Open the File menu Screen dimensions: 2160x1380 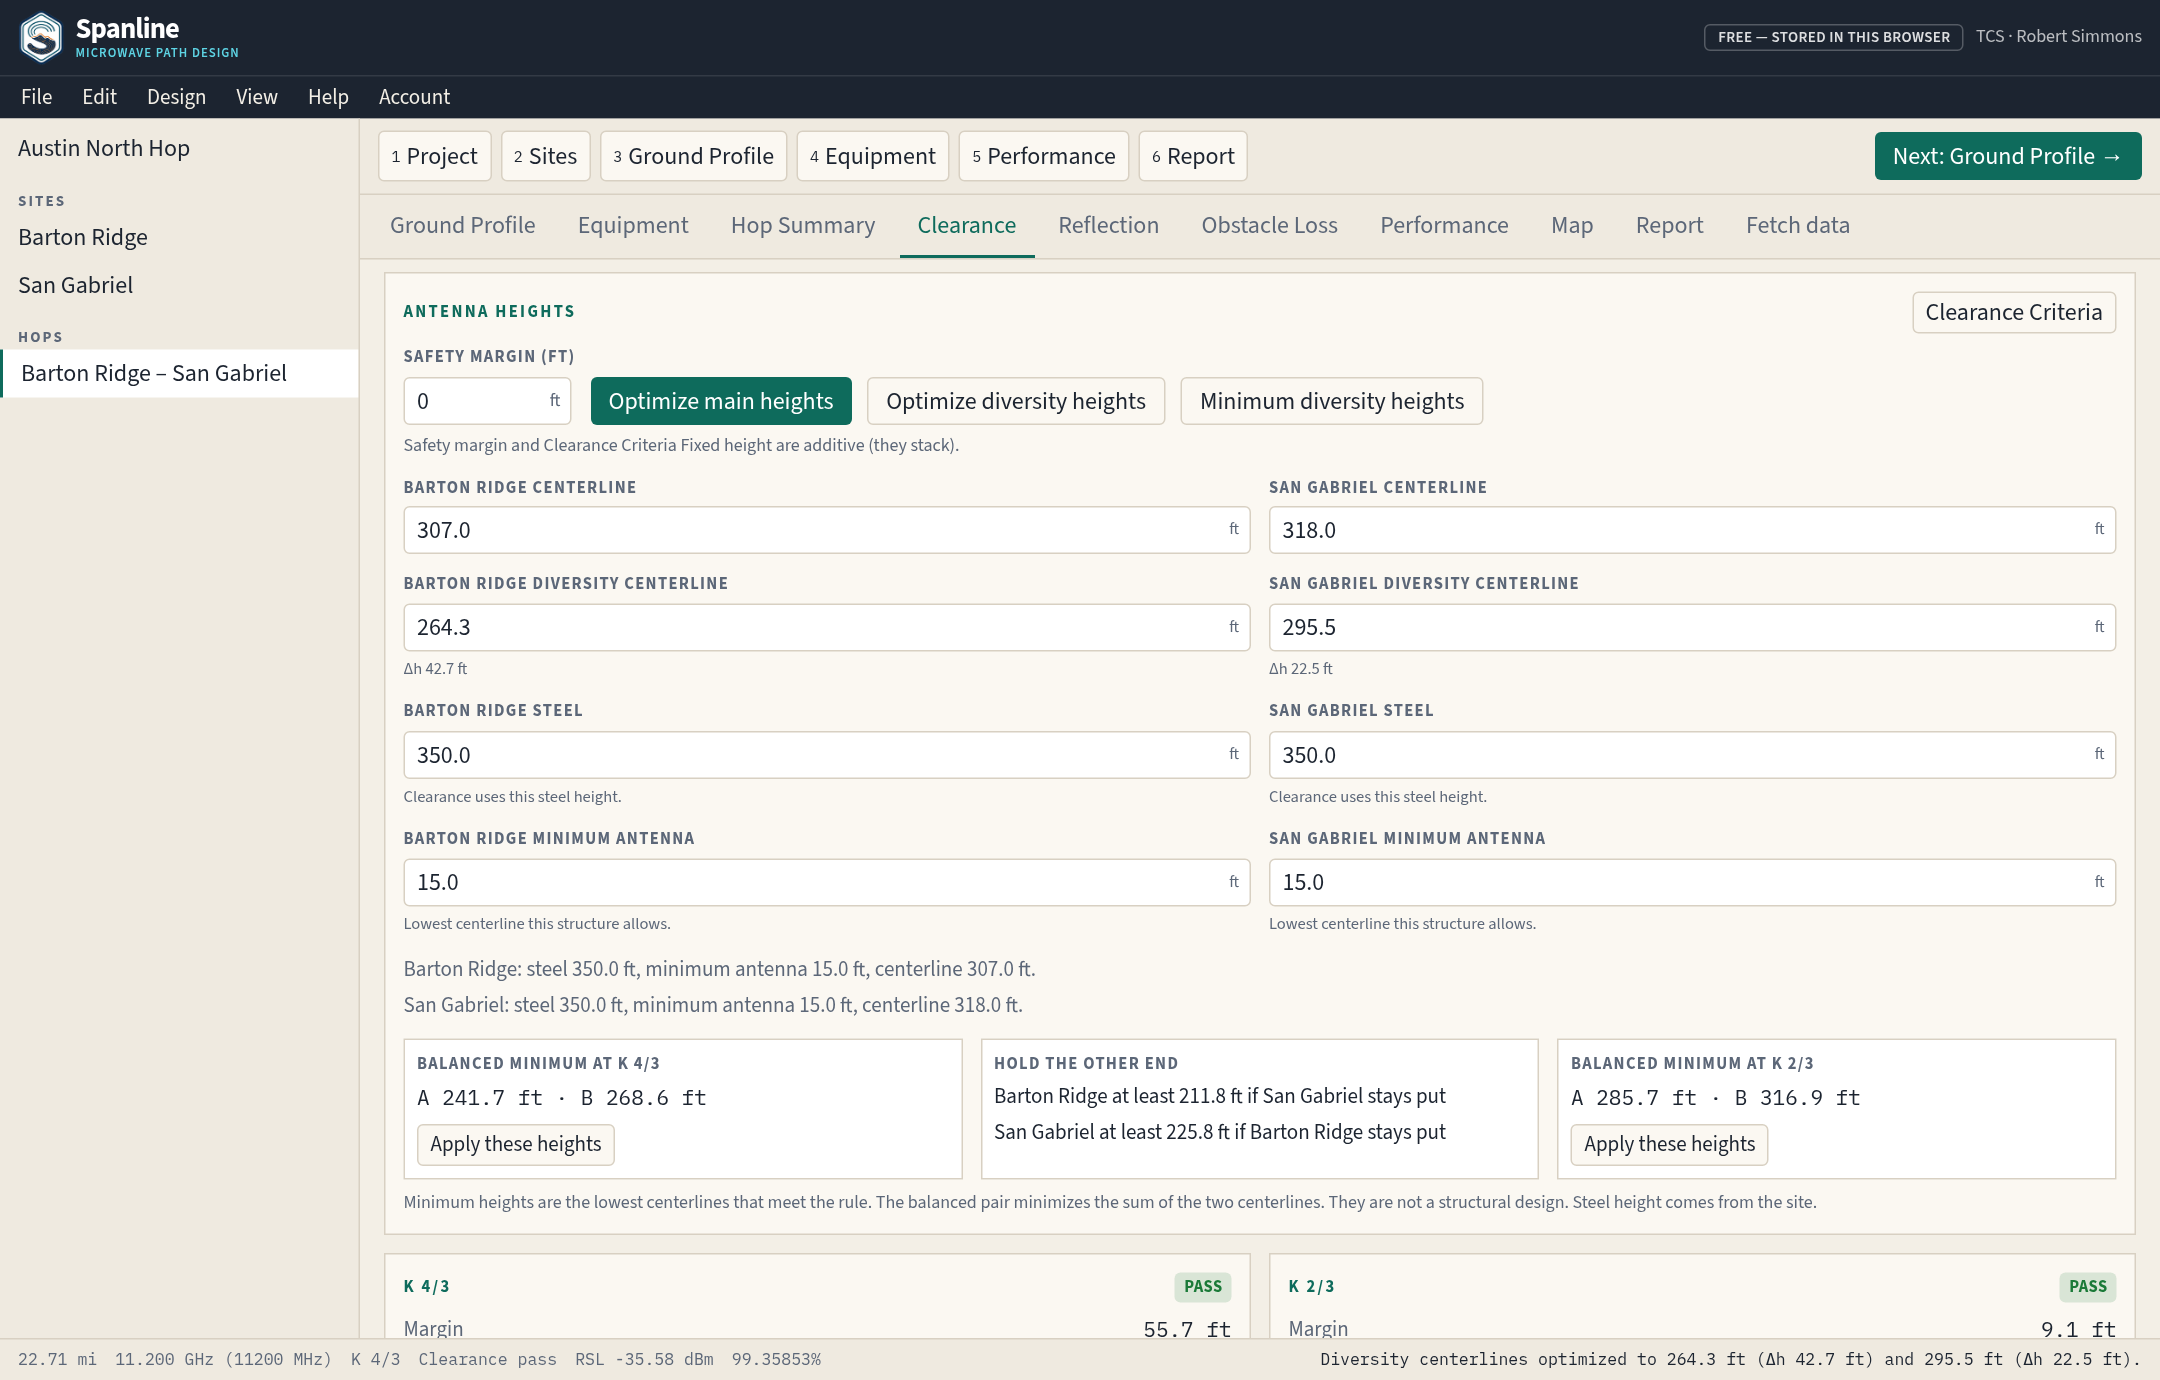(37, 97)
